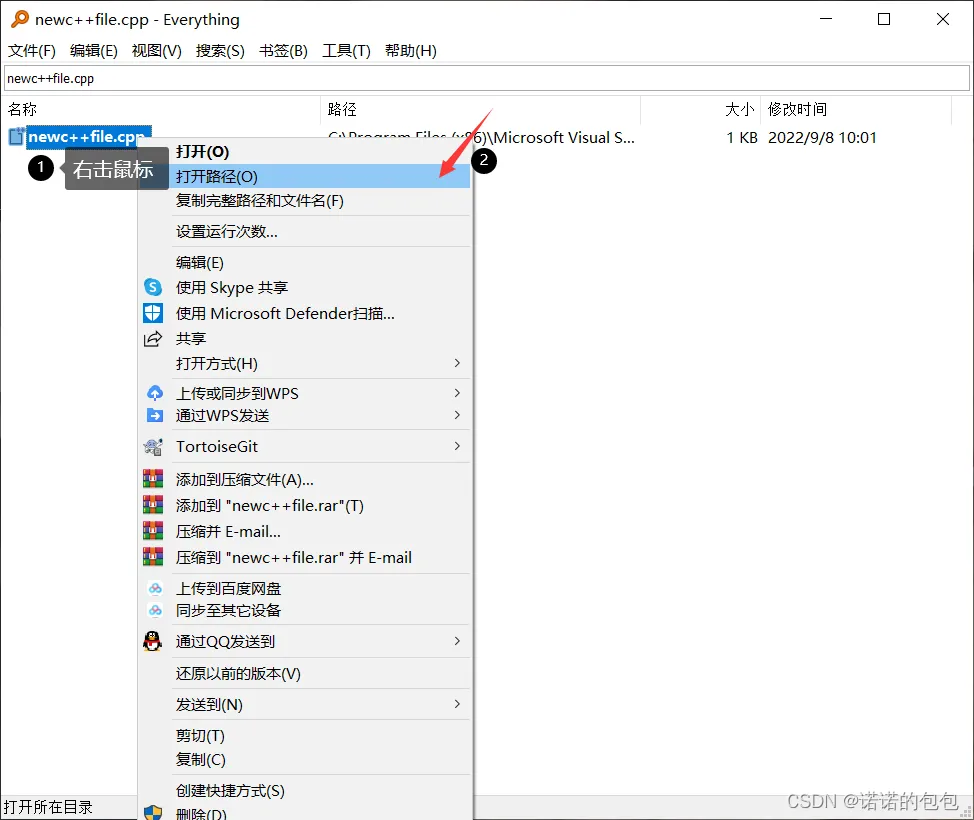This screenshot has width=974, height=820.
Task: Expand the 打开方式(H) submenu arrow
Action: pyautogui.click(x=457, y=363)
